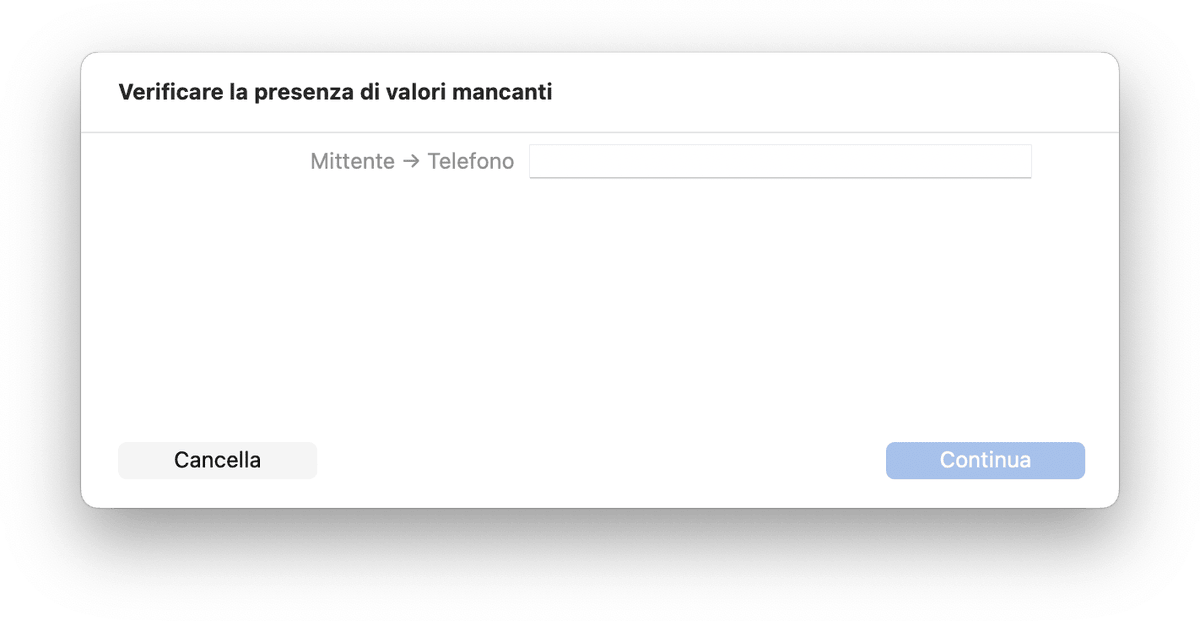Confirm missing values with Continua
1200x621 pixels.
click(985, 461)
